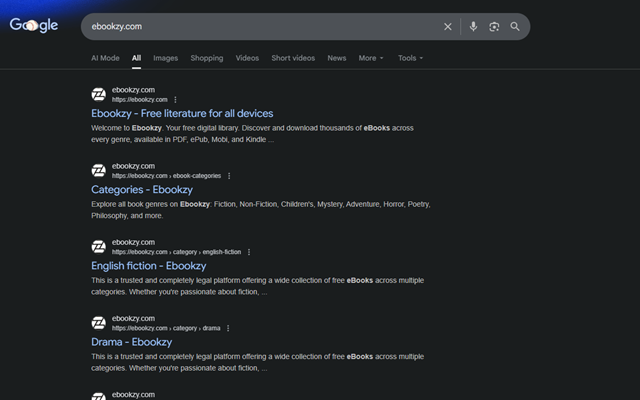640x400 pixels.
Task: Click site name ebookzy.com above English fiction result
Action: pos(133,242)
